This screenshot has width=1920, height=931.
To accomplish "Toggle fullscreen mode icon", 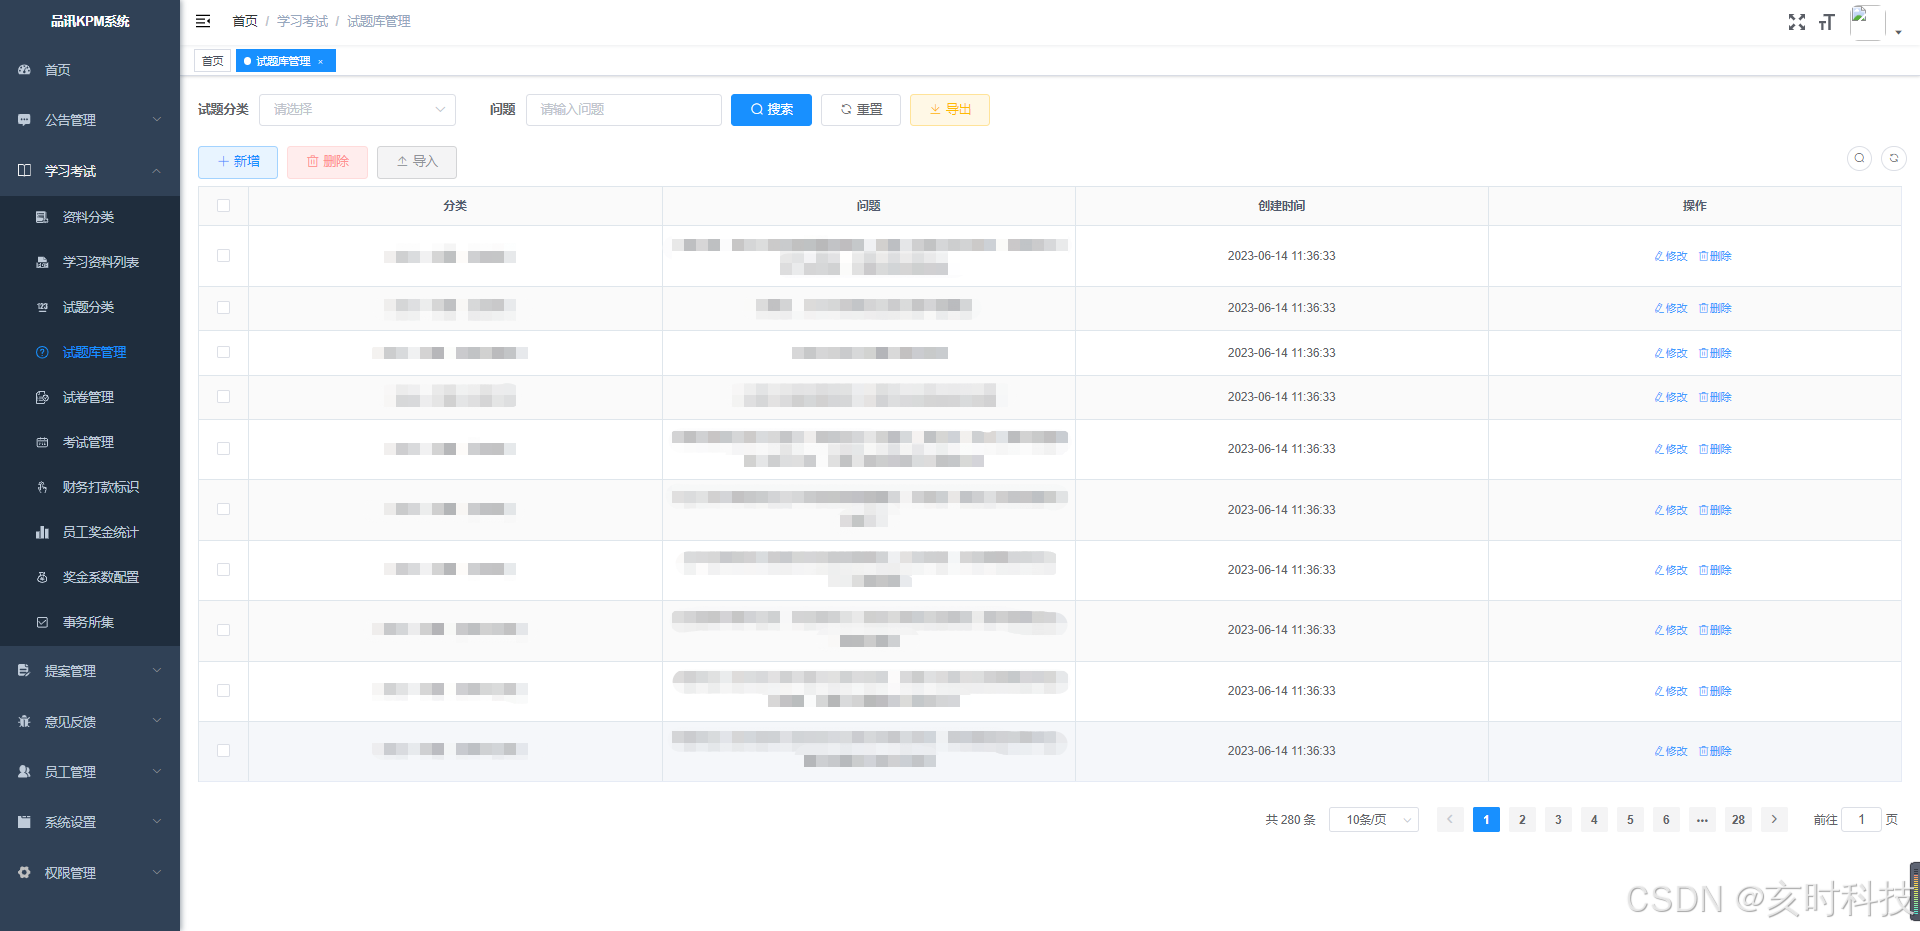I will (1797, 22).
